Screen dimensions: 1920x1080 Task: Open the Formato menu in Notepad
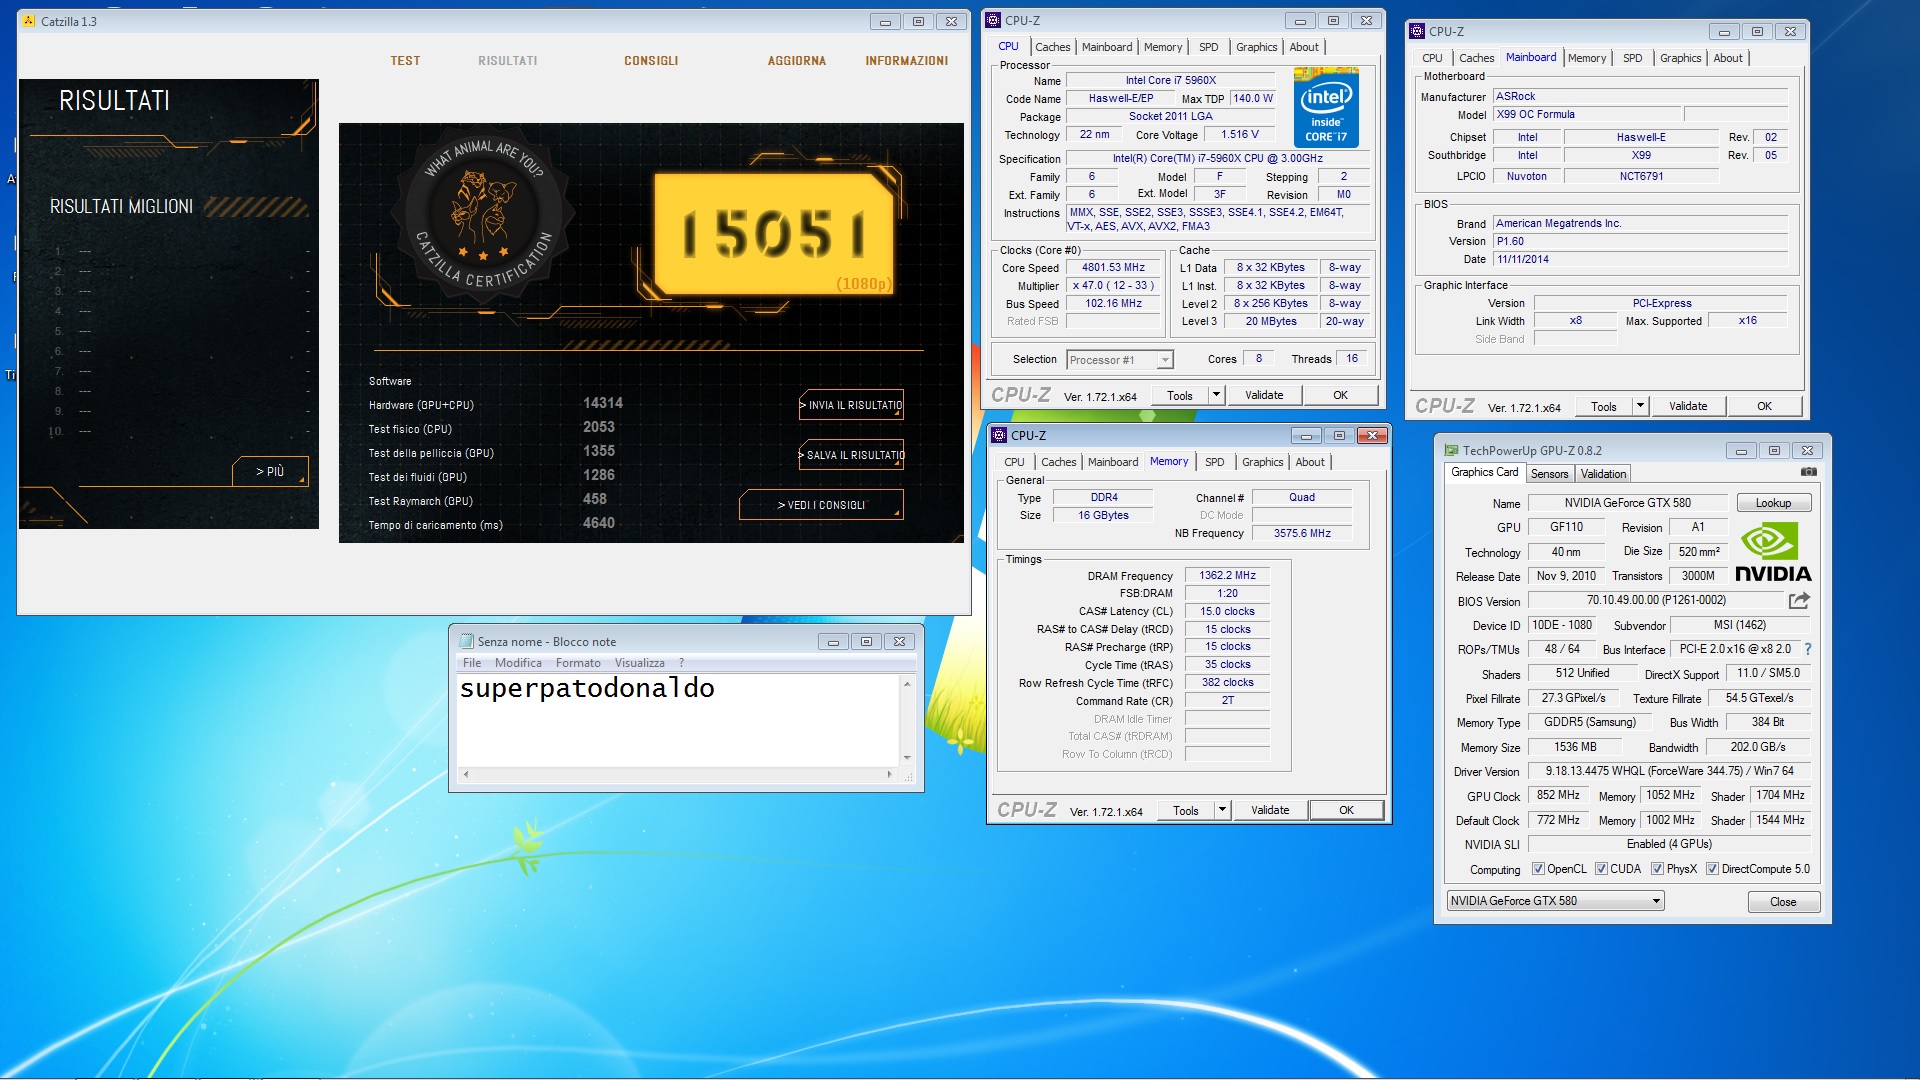tap(578, 663)
